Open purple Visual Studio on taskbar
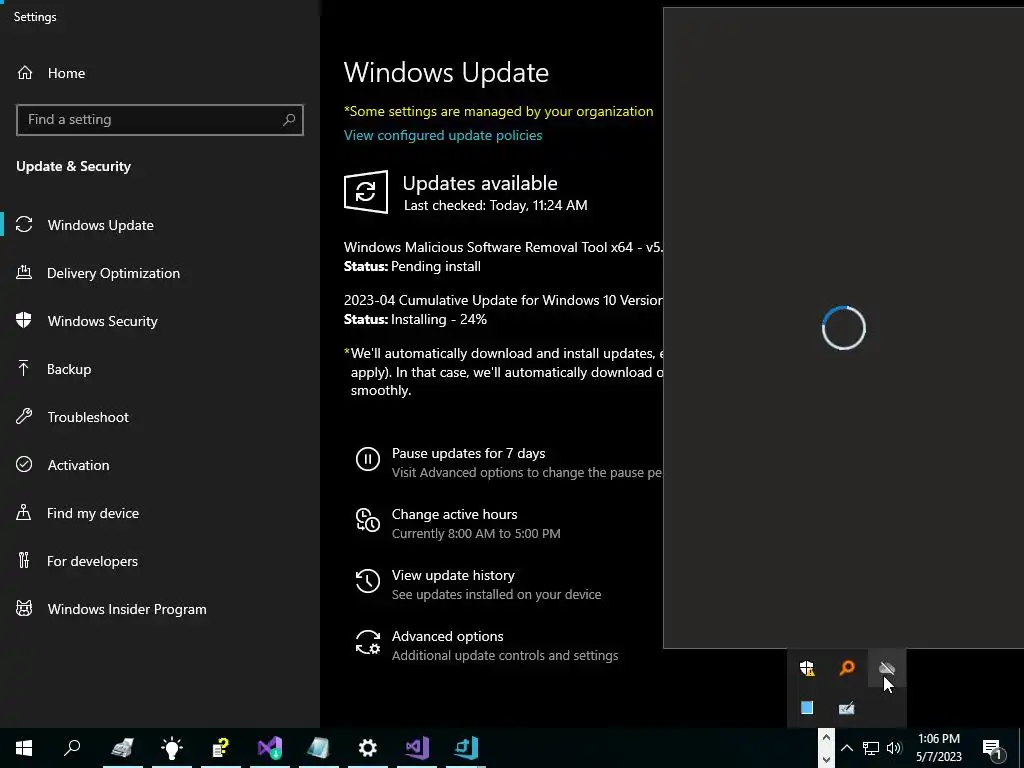The height and width of the screenshot is (768, 1024). [417, 748]
